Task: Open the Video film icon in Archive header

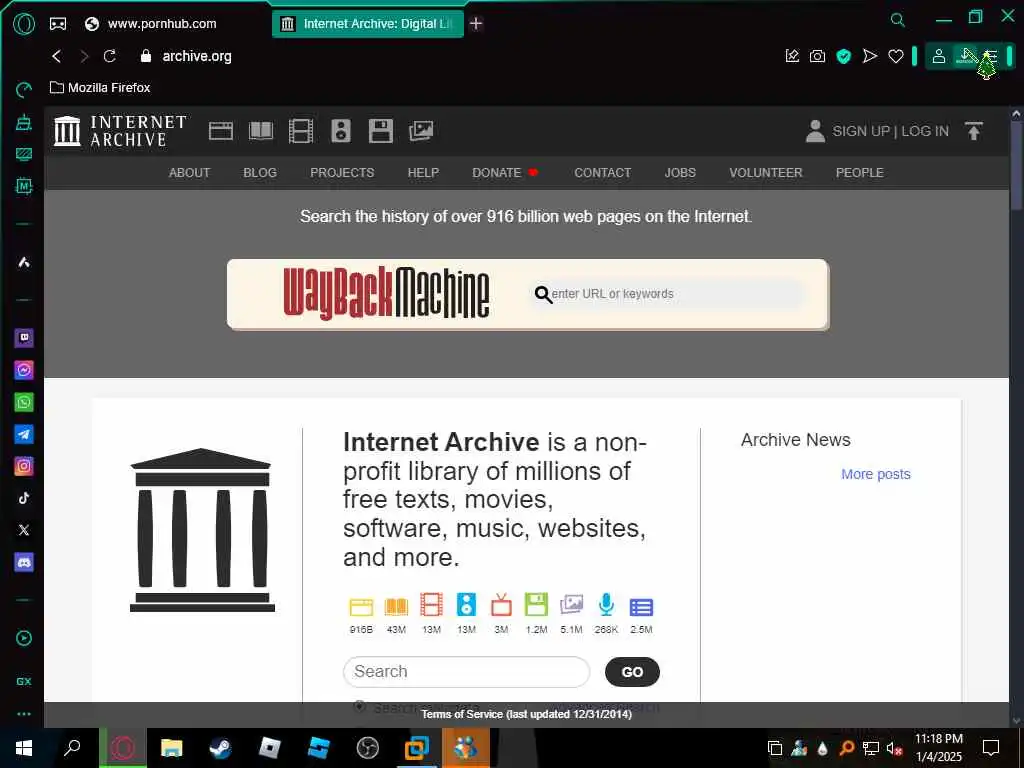Action: coord(300,131)
